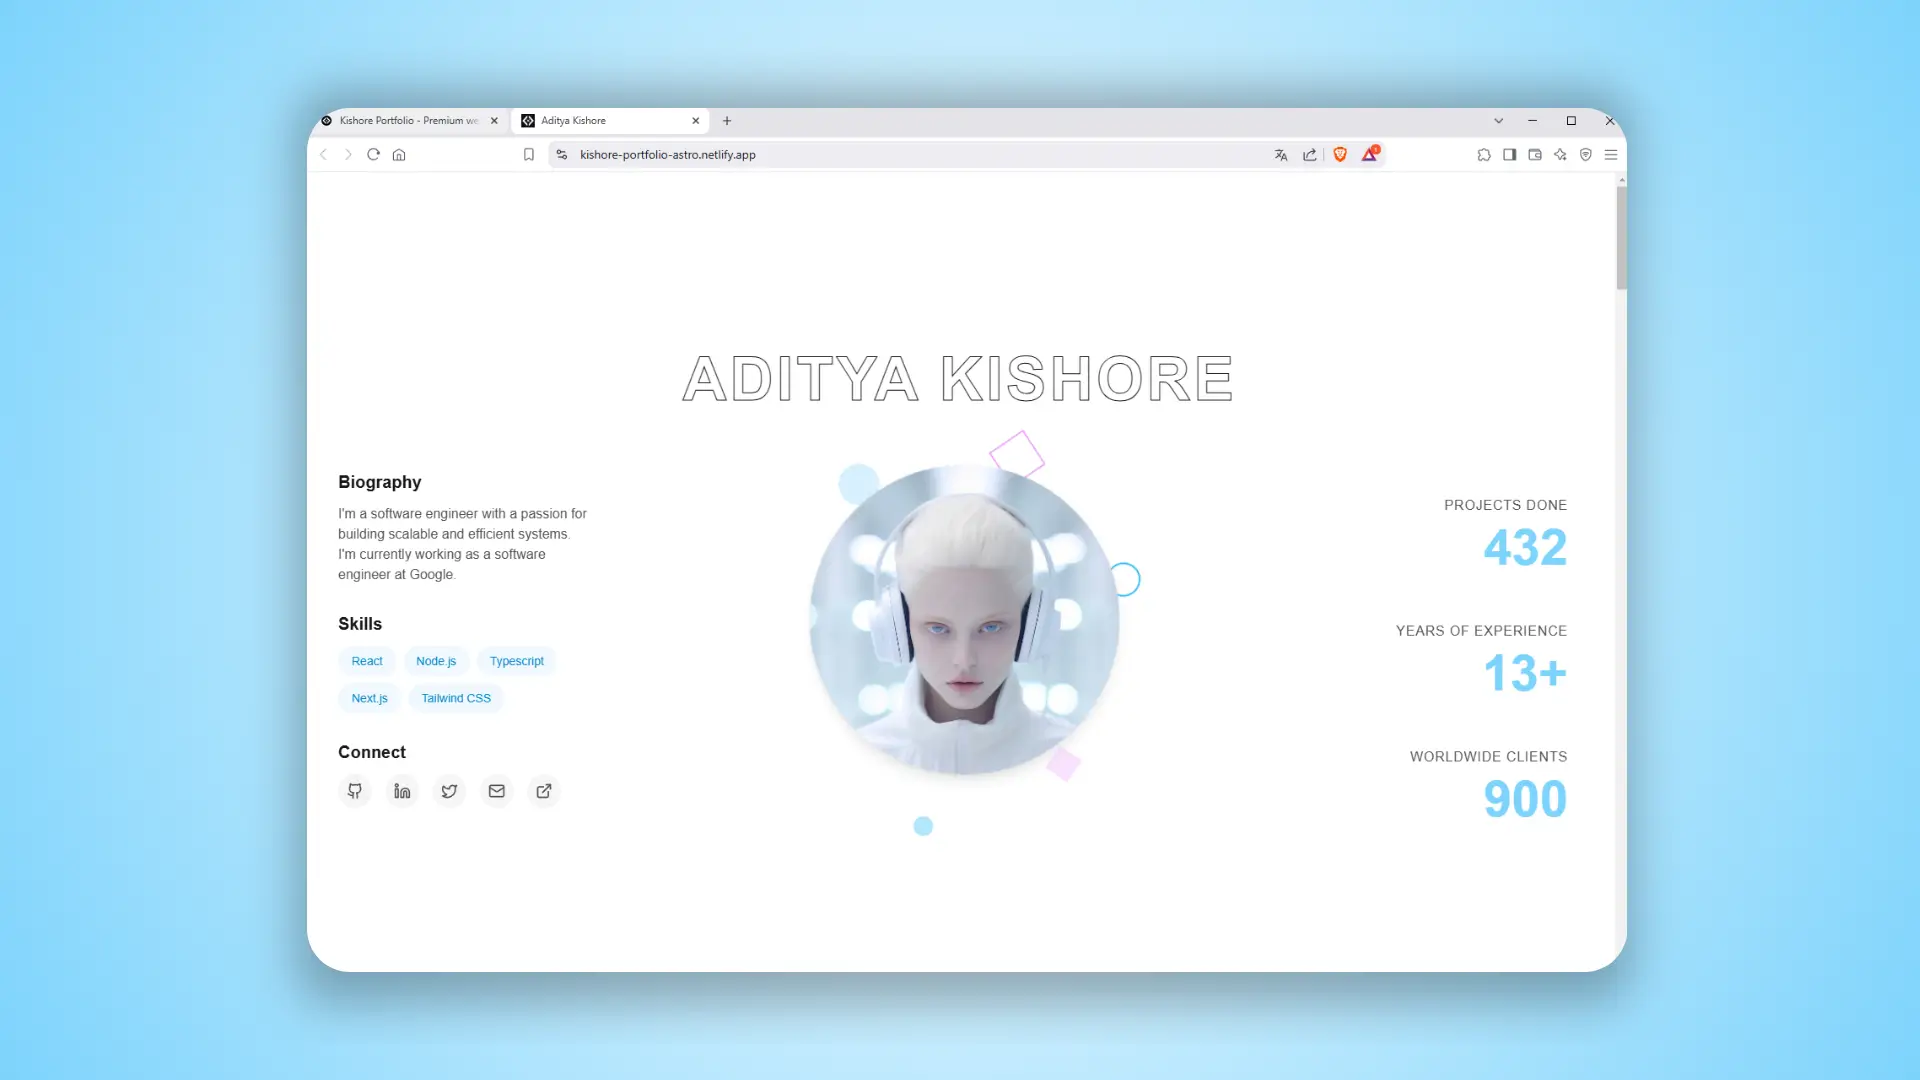1920x1080 pixels.
Task: Click the React skill tag
Action: click(367, 661)
